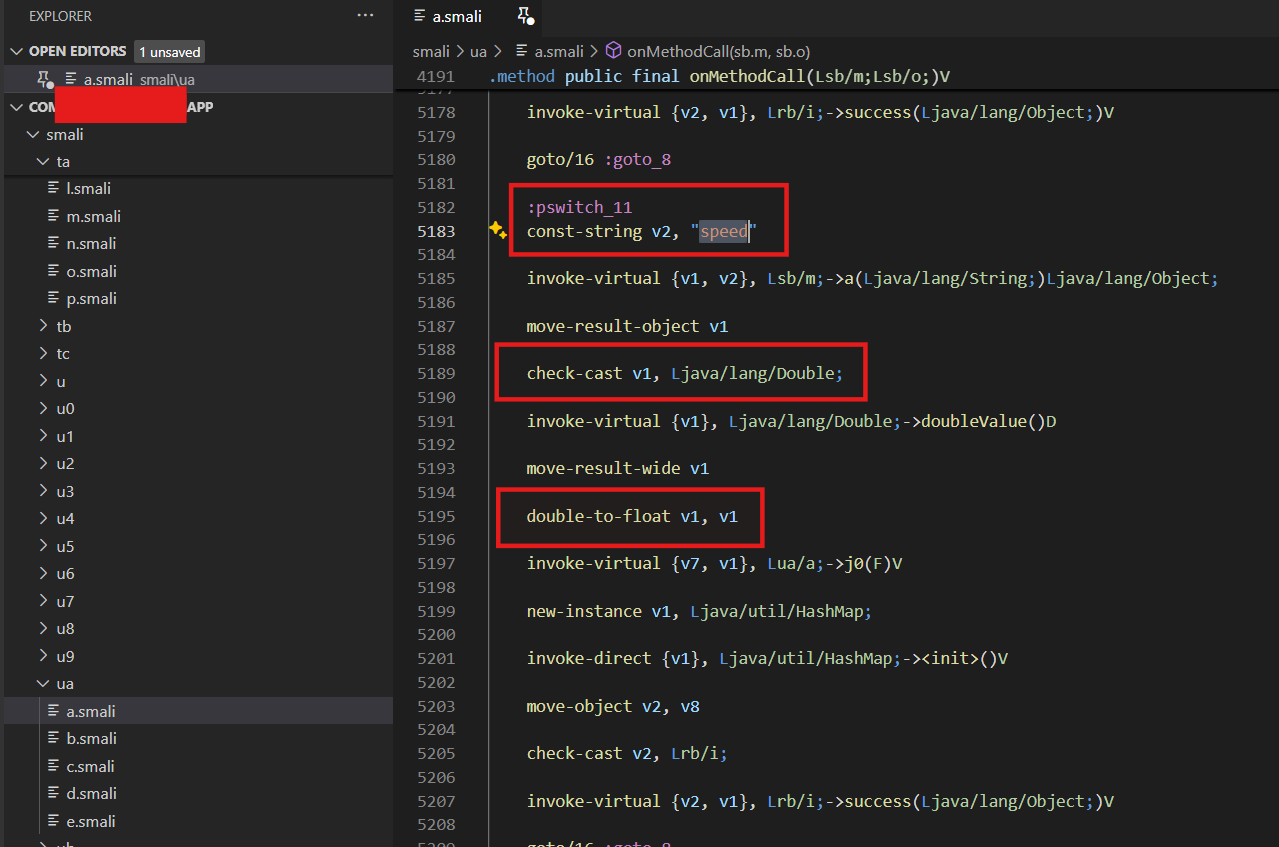
Task: Collapse the smali folder
Action: coord(33,134)
